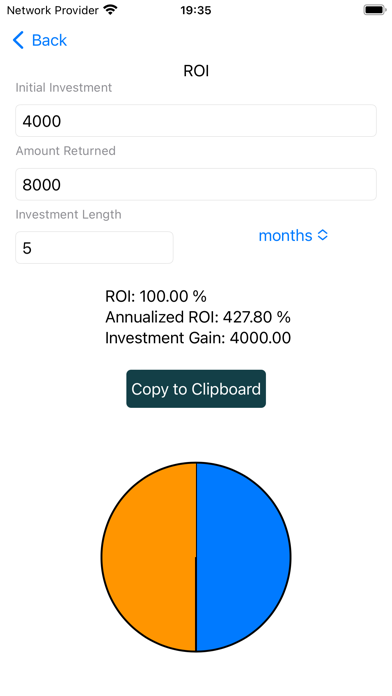Tap the Annualized ROI result line
The height and width of the screenshot is (696, 392).
pos(198,317)
